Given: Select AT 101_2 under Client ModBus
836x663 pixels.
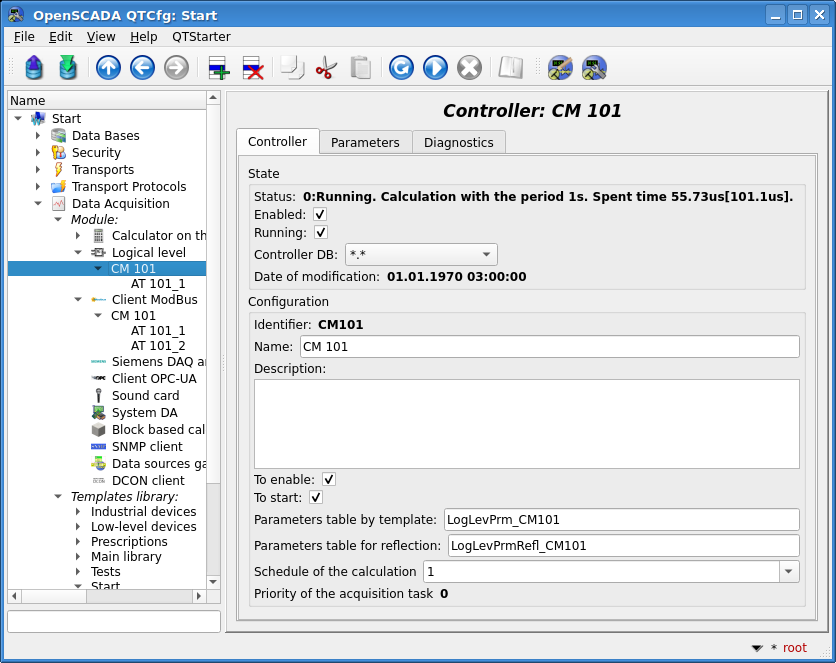Looking at the screenshot, I should click(158, 345).
